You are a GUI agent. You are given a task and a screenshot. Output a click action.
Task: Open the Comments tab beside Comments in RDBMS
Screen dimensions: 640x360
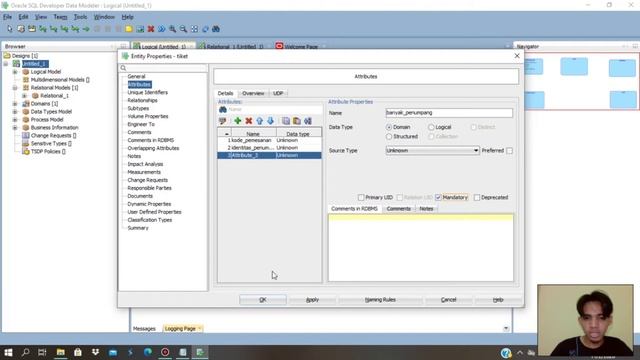pyautogui.click(x=399, y=209)
